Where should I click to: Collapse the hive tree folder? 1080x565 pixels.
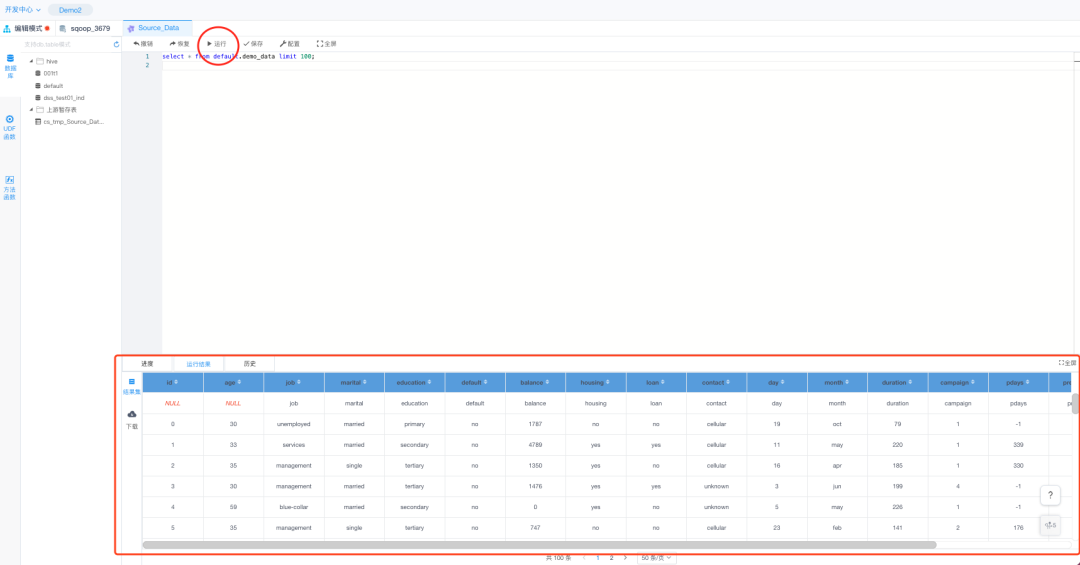31,61
